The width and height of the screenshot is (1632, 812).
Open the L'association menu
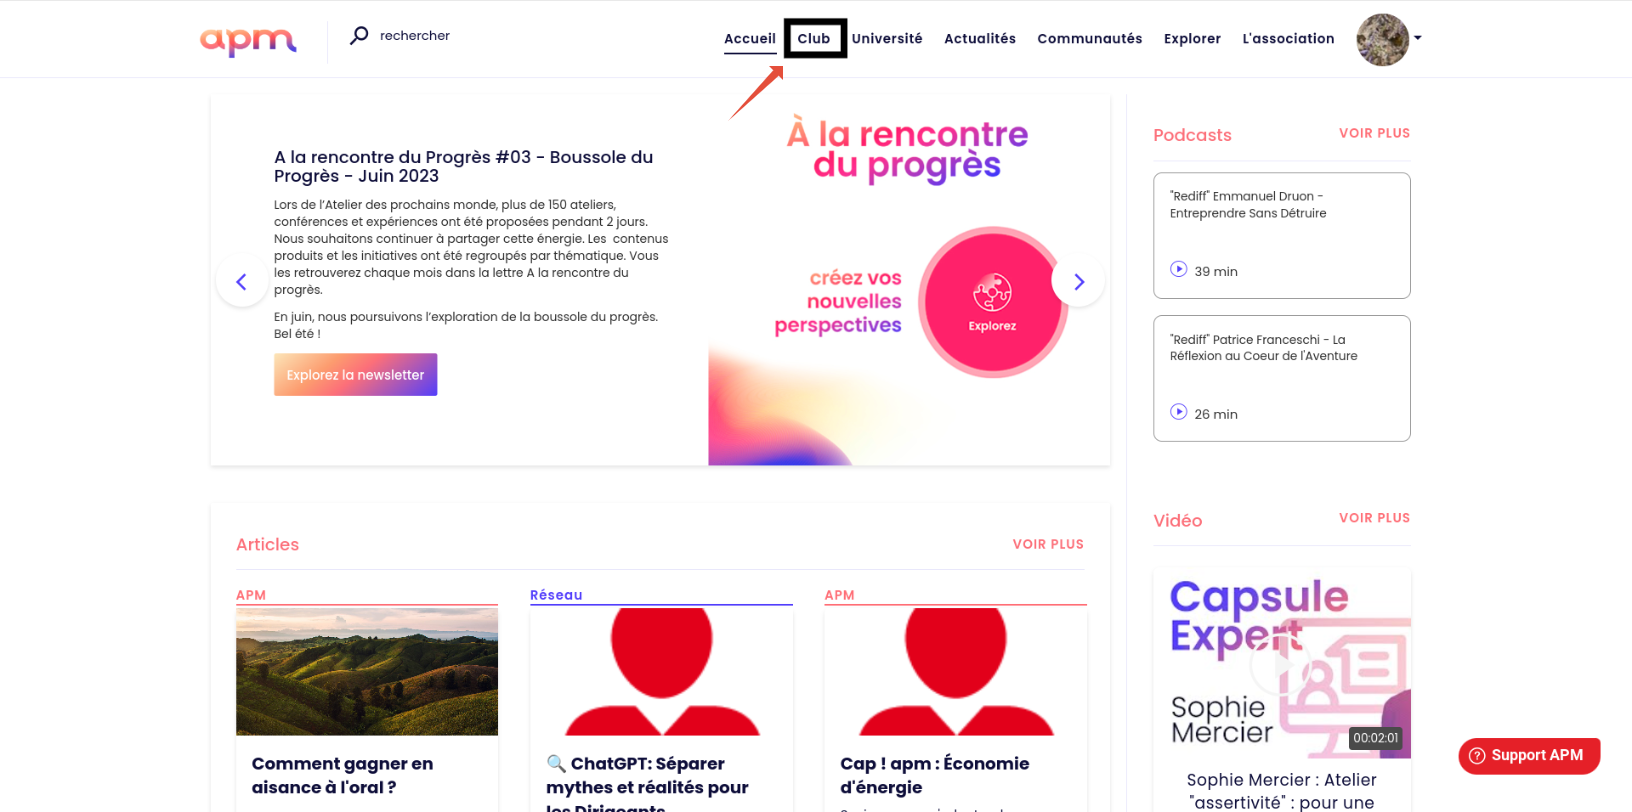pos(1288,39)
